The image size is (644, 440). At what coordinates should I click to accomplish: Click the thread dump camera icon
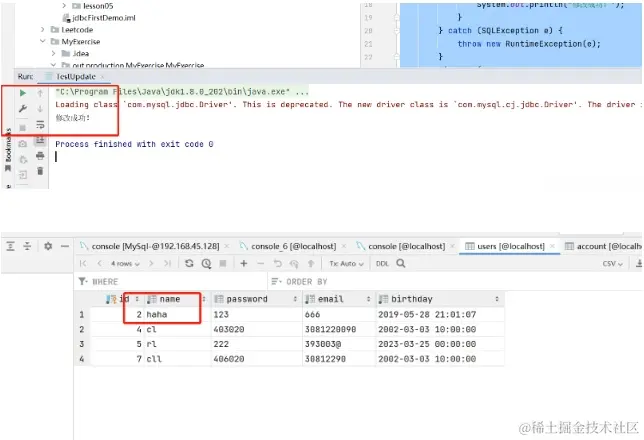coord(23,144)
